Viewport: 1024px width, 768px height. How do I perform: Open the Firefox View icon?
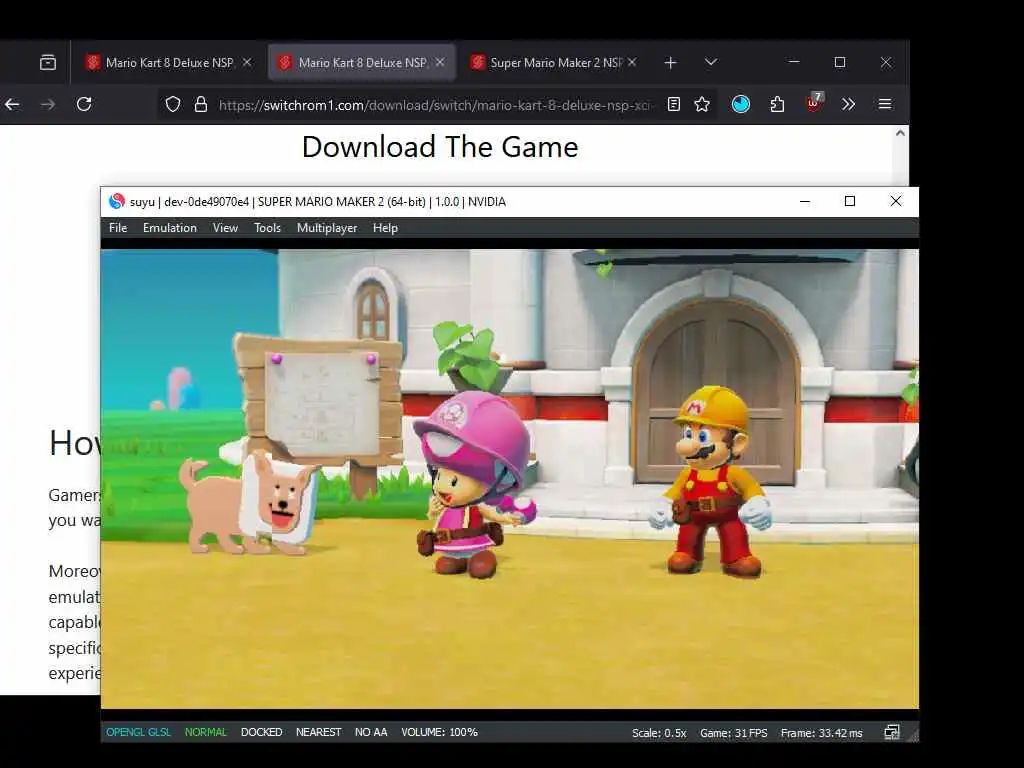(x=48, y=63)
